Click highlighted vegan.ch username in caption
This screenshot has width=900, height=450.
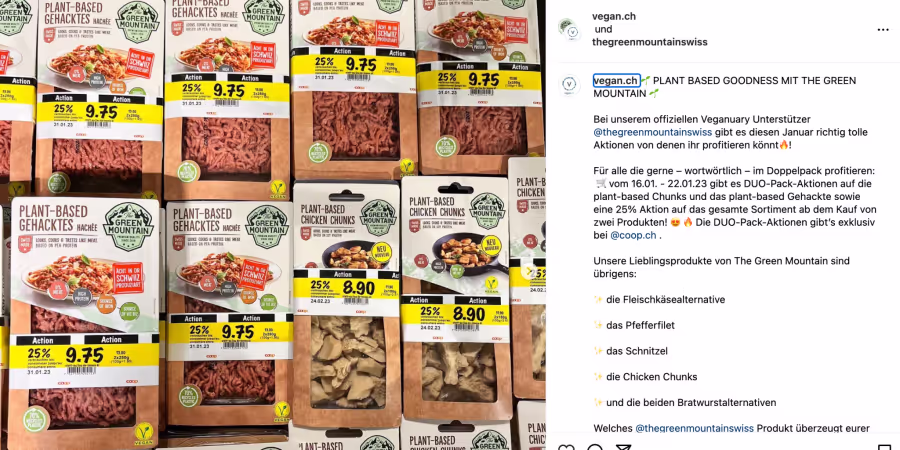[x=616, y=80]
